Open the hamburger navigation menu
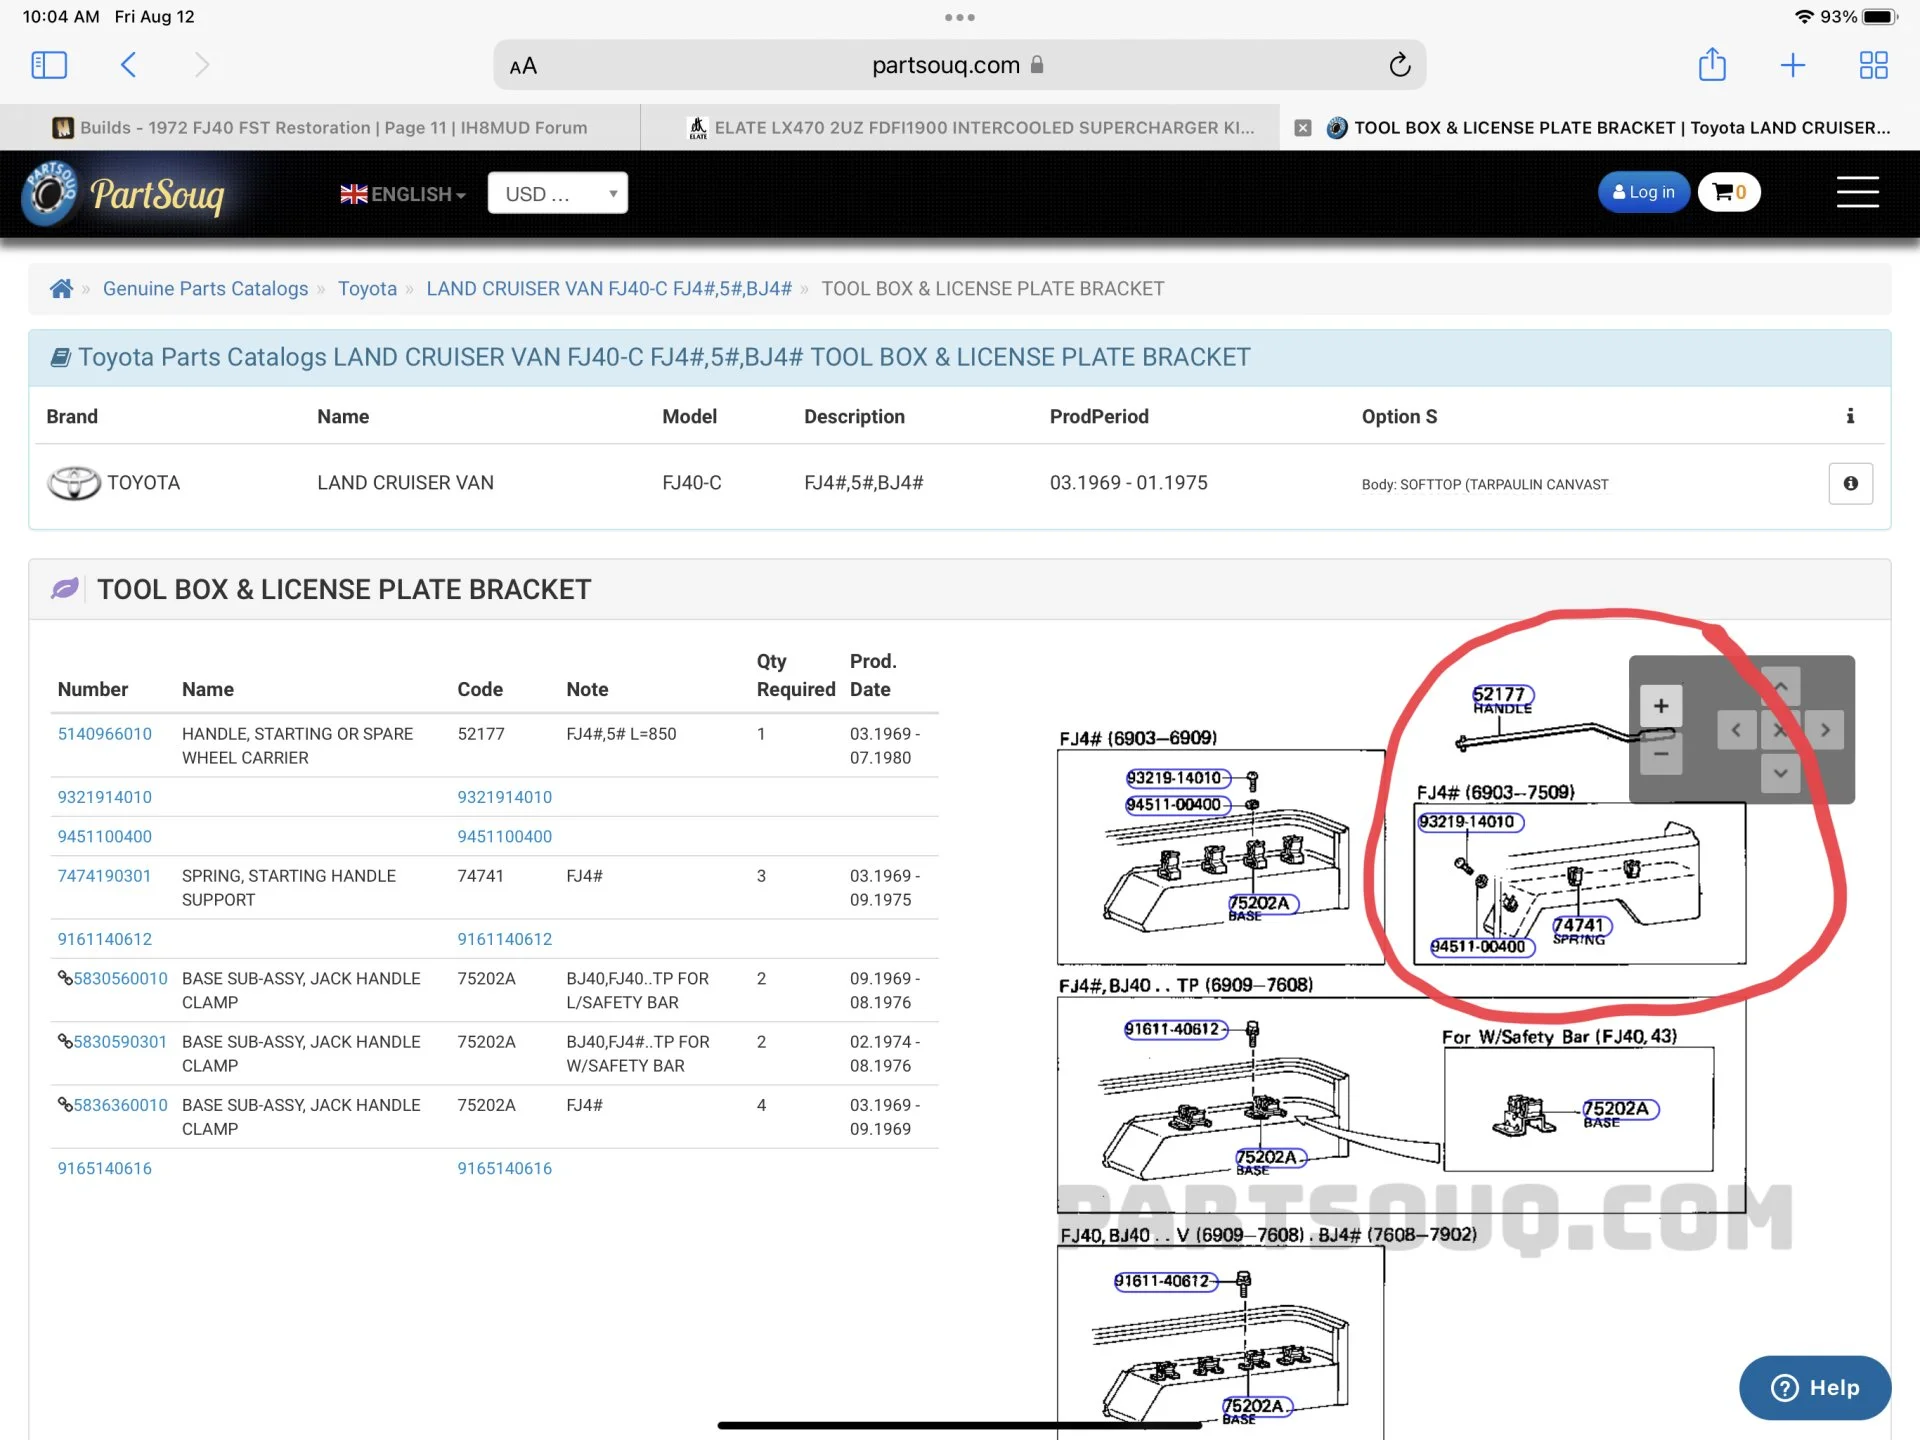 [1857, 192]
